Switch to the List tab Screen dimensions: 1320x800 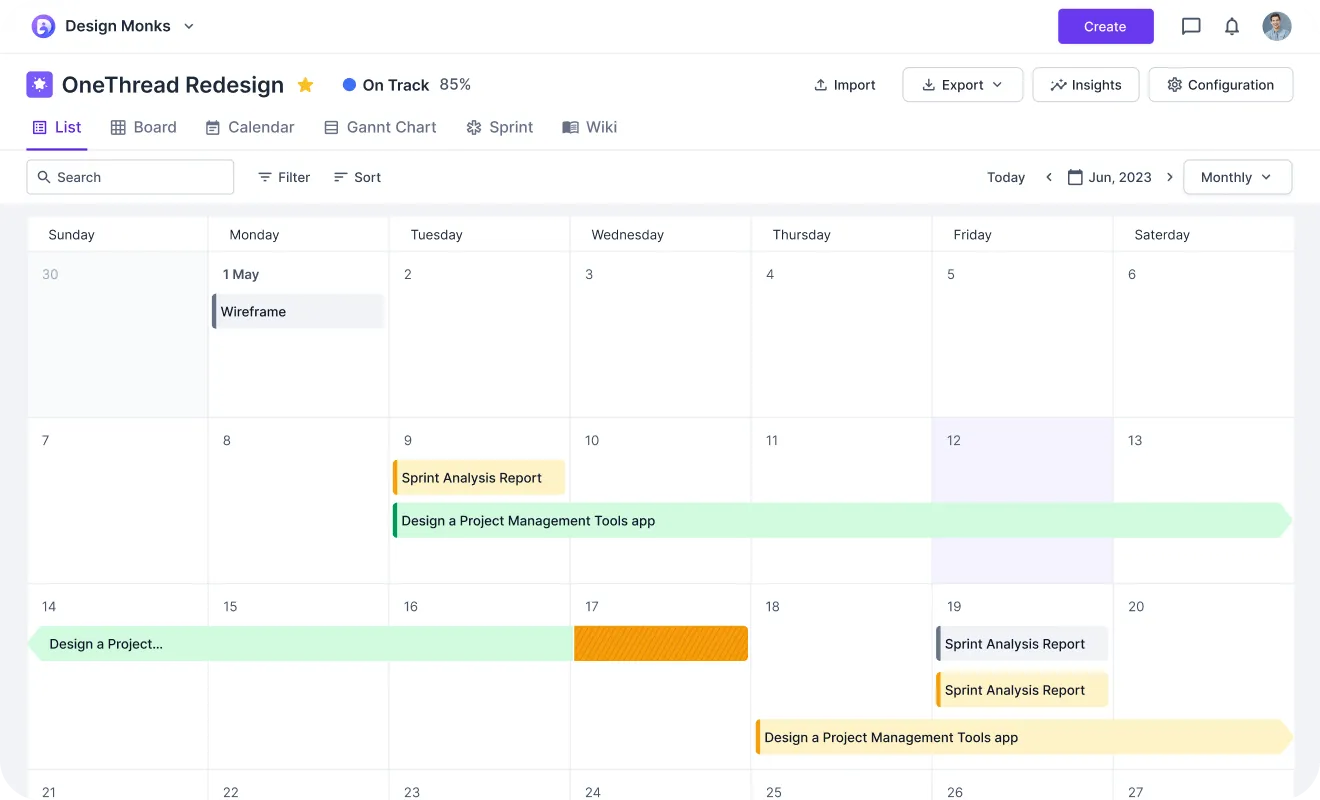pyautogui.click(x=57, y=127)
